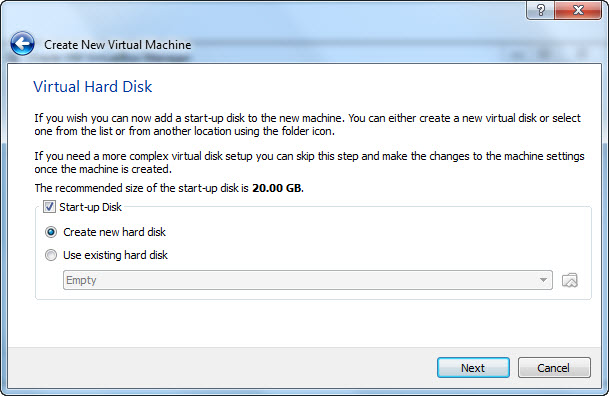This screenshot has height=396, width=609.
Task: Click the Virtual Hard Disk heading
Action: click(x=93, y=87)
